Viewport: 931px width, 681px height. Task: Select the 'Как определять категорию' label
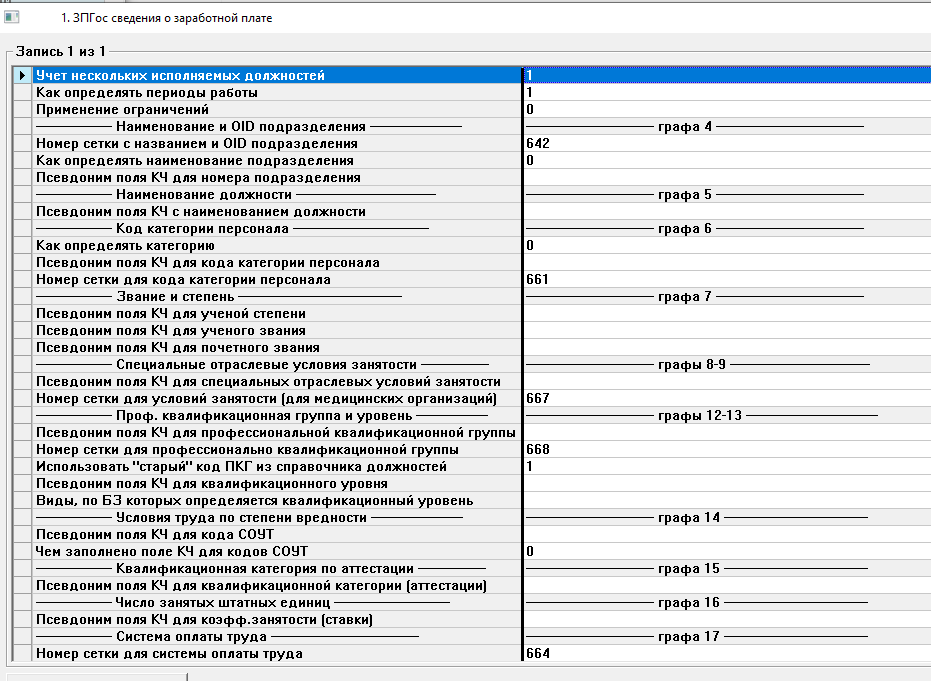pos(125,246)
